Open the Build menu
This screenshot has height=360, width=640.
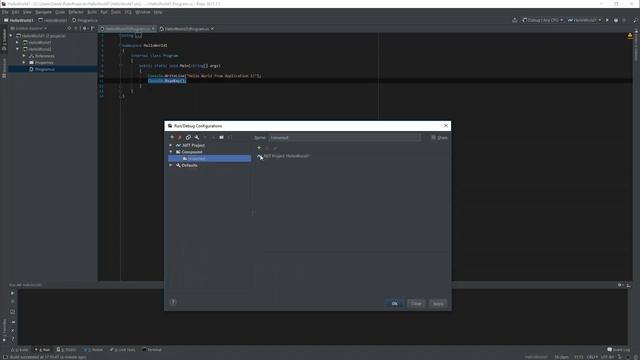point(92,12)
